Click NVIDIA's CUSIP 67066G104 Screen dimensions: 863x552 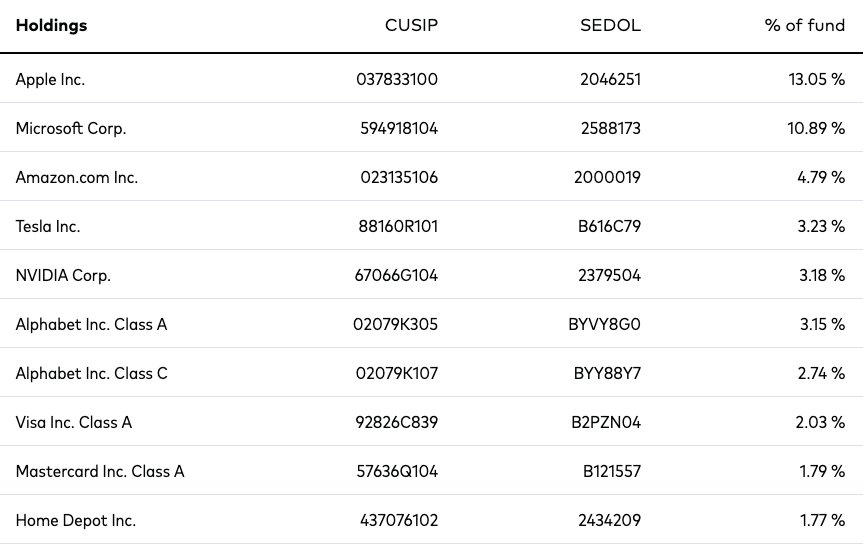[396, 275]
